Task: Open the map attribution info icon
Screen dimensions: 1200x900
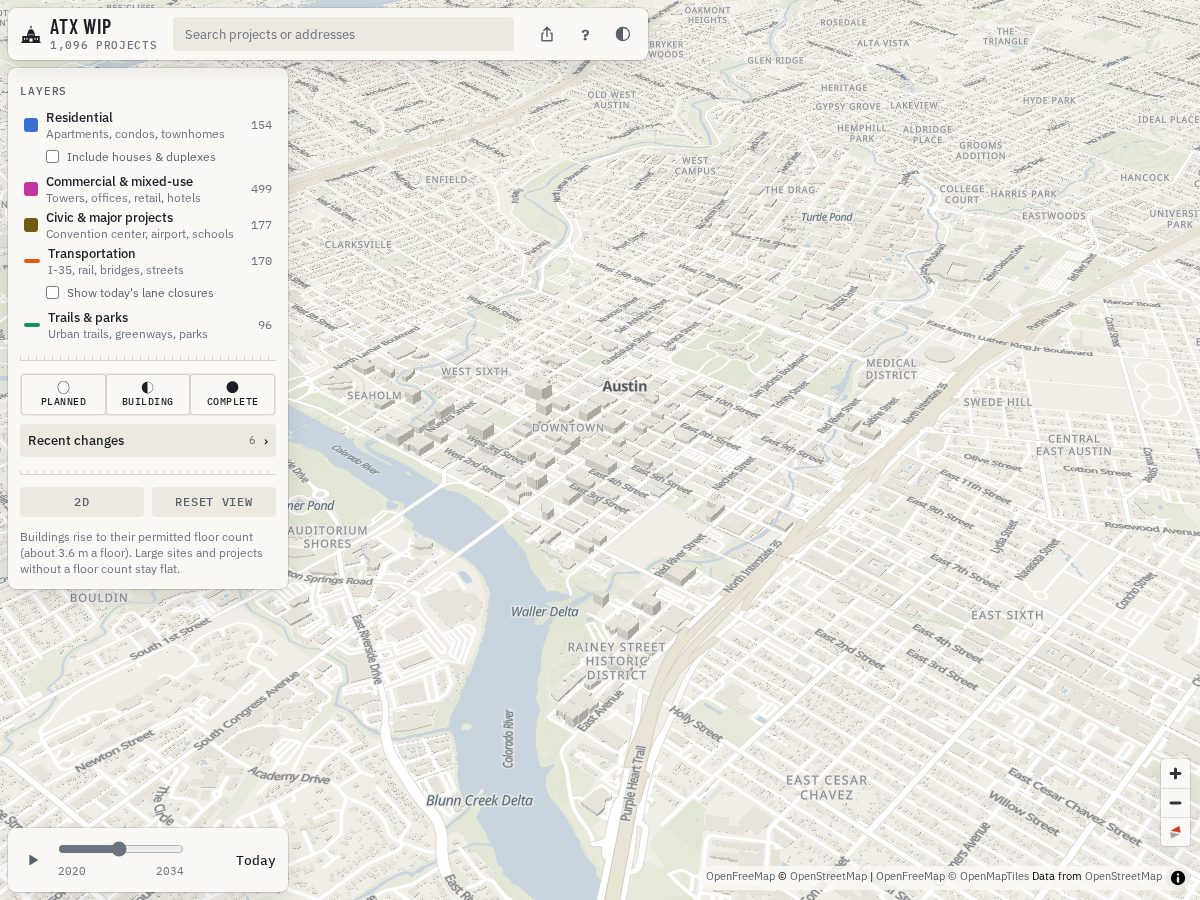Action: coord(1178,877)
